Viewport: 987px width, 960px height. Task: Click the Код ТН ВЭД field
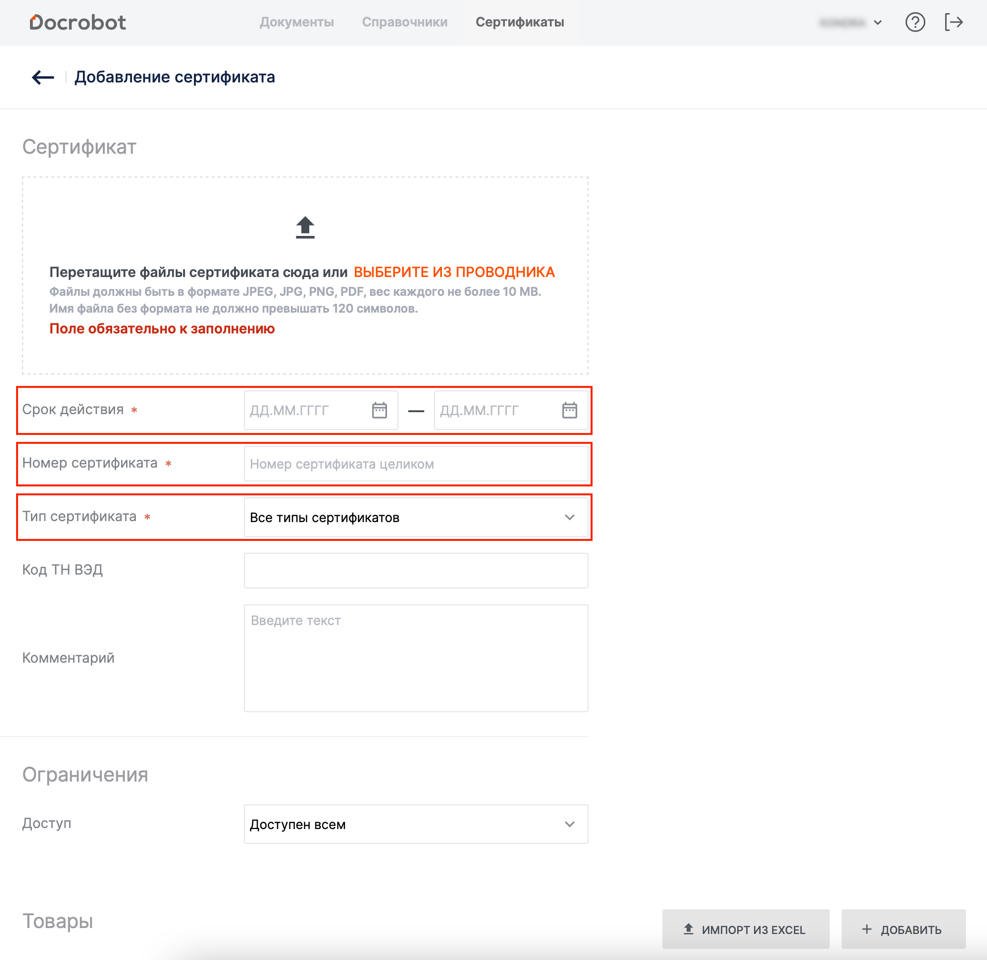pos(415,571)
